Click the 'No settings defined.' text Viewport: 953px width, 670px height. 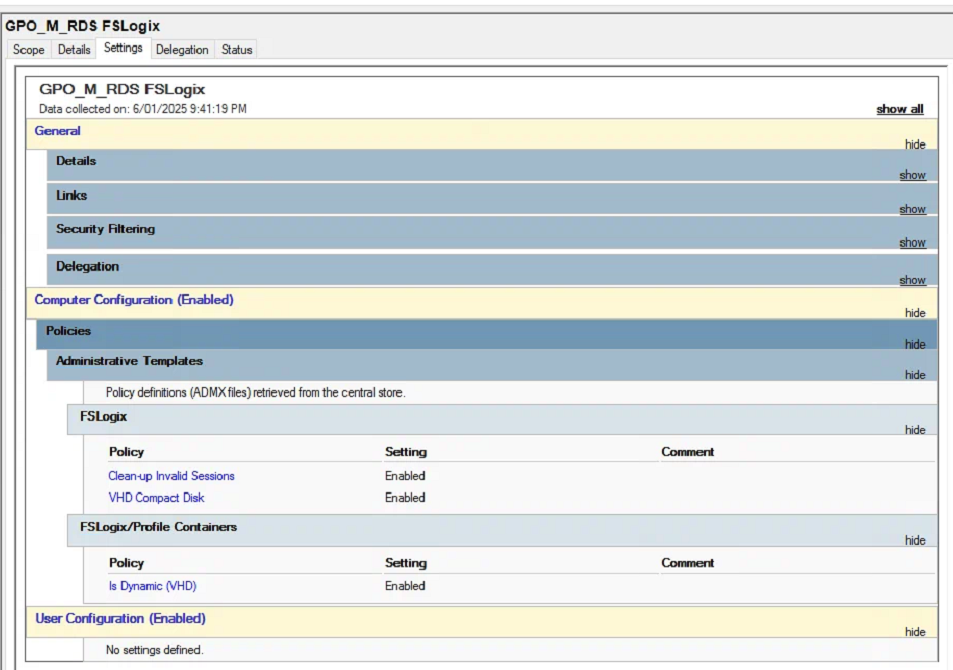pos(154,650)
